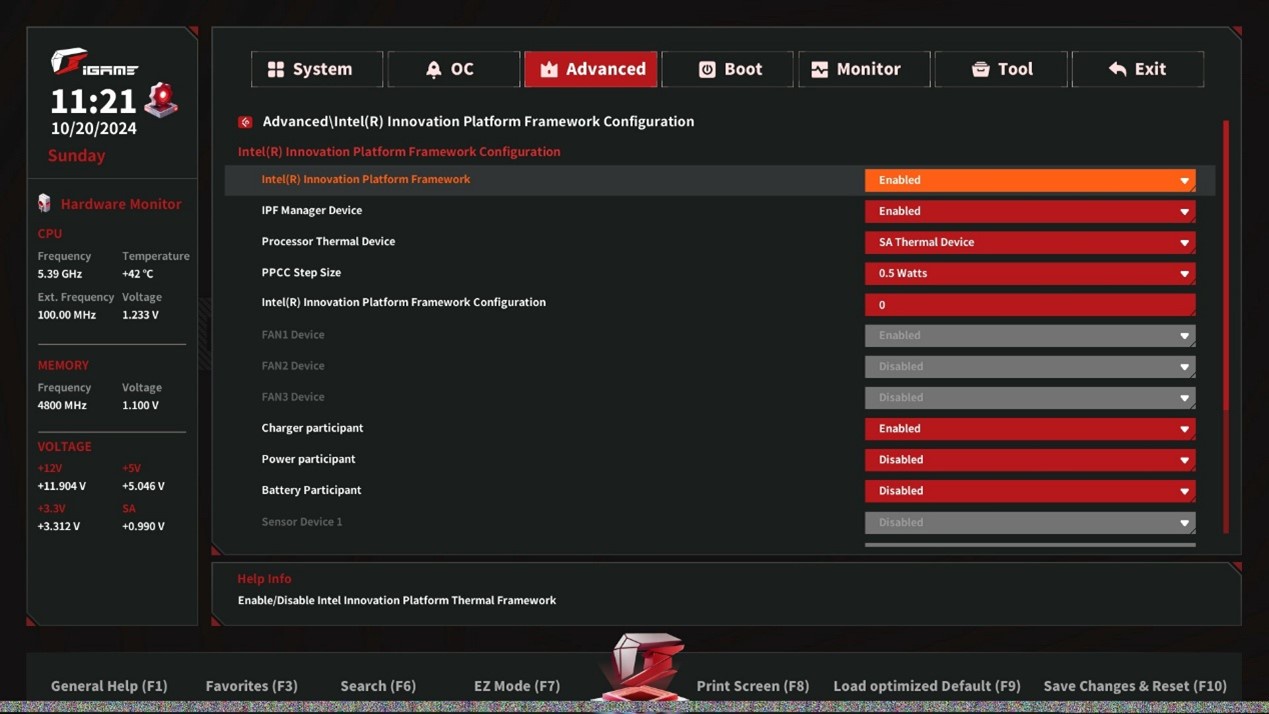The height and width of the screenshot is (714, 1269).
Task: Click the Framework Configuration value field
Action: (x=1029, y=305)
